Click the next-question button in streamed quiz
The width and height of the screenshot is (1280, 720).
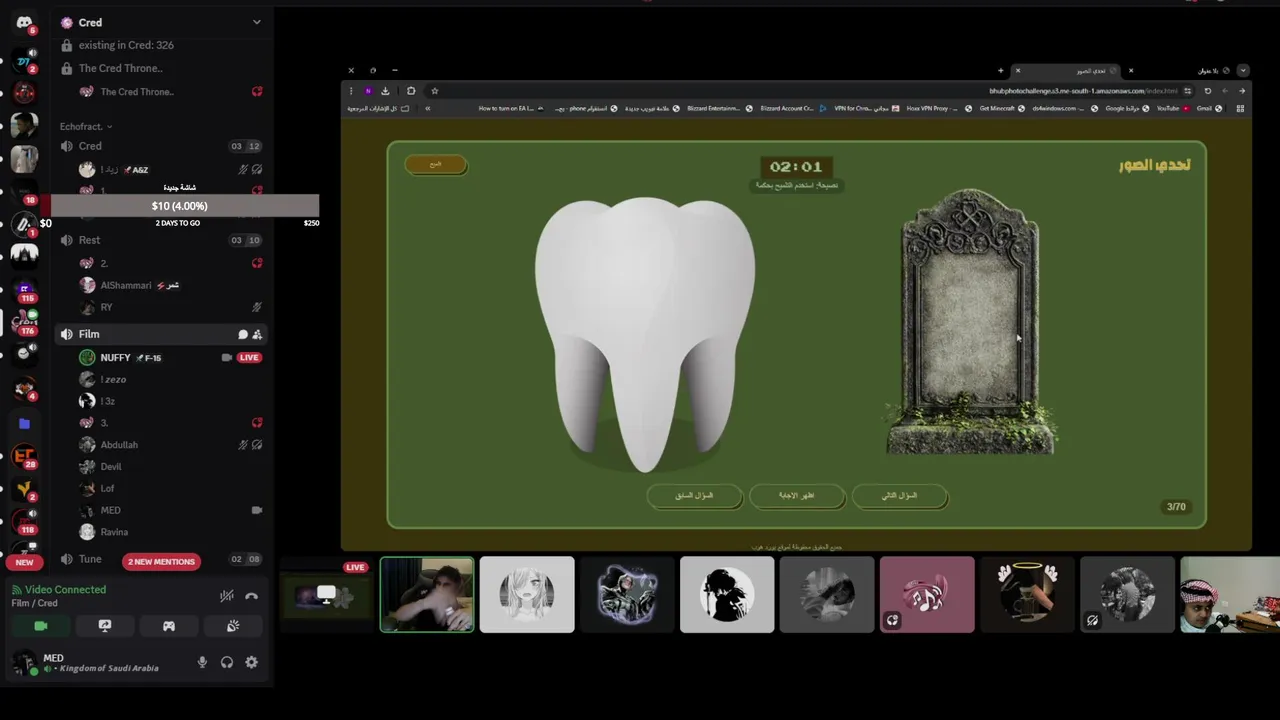900,496
